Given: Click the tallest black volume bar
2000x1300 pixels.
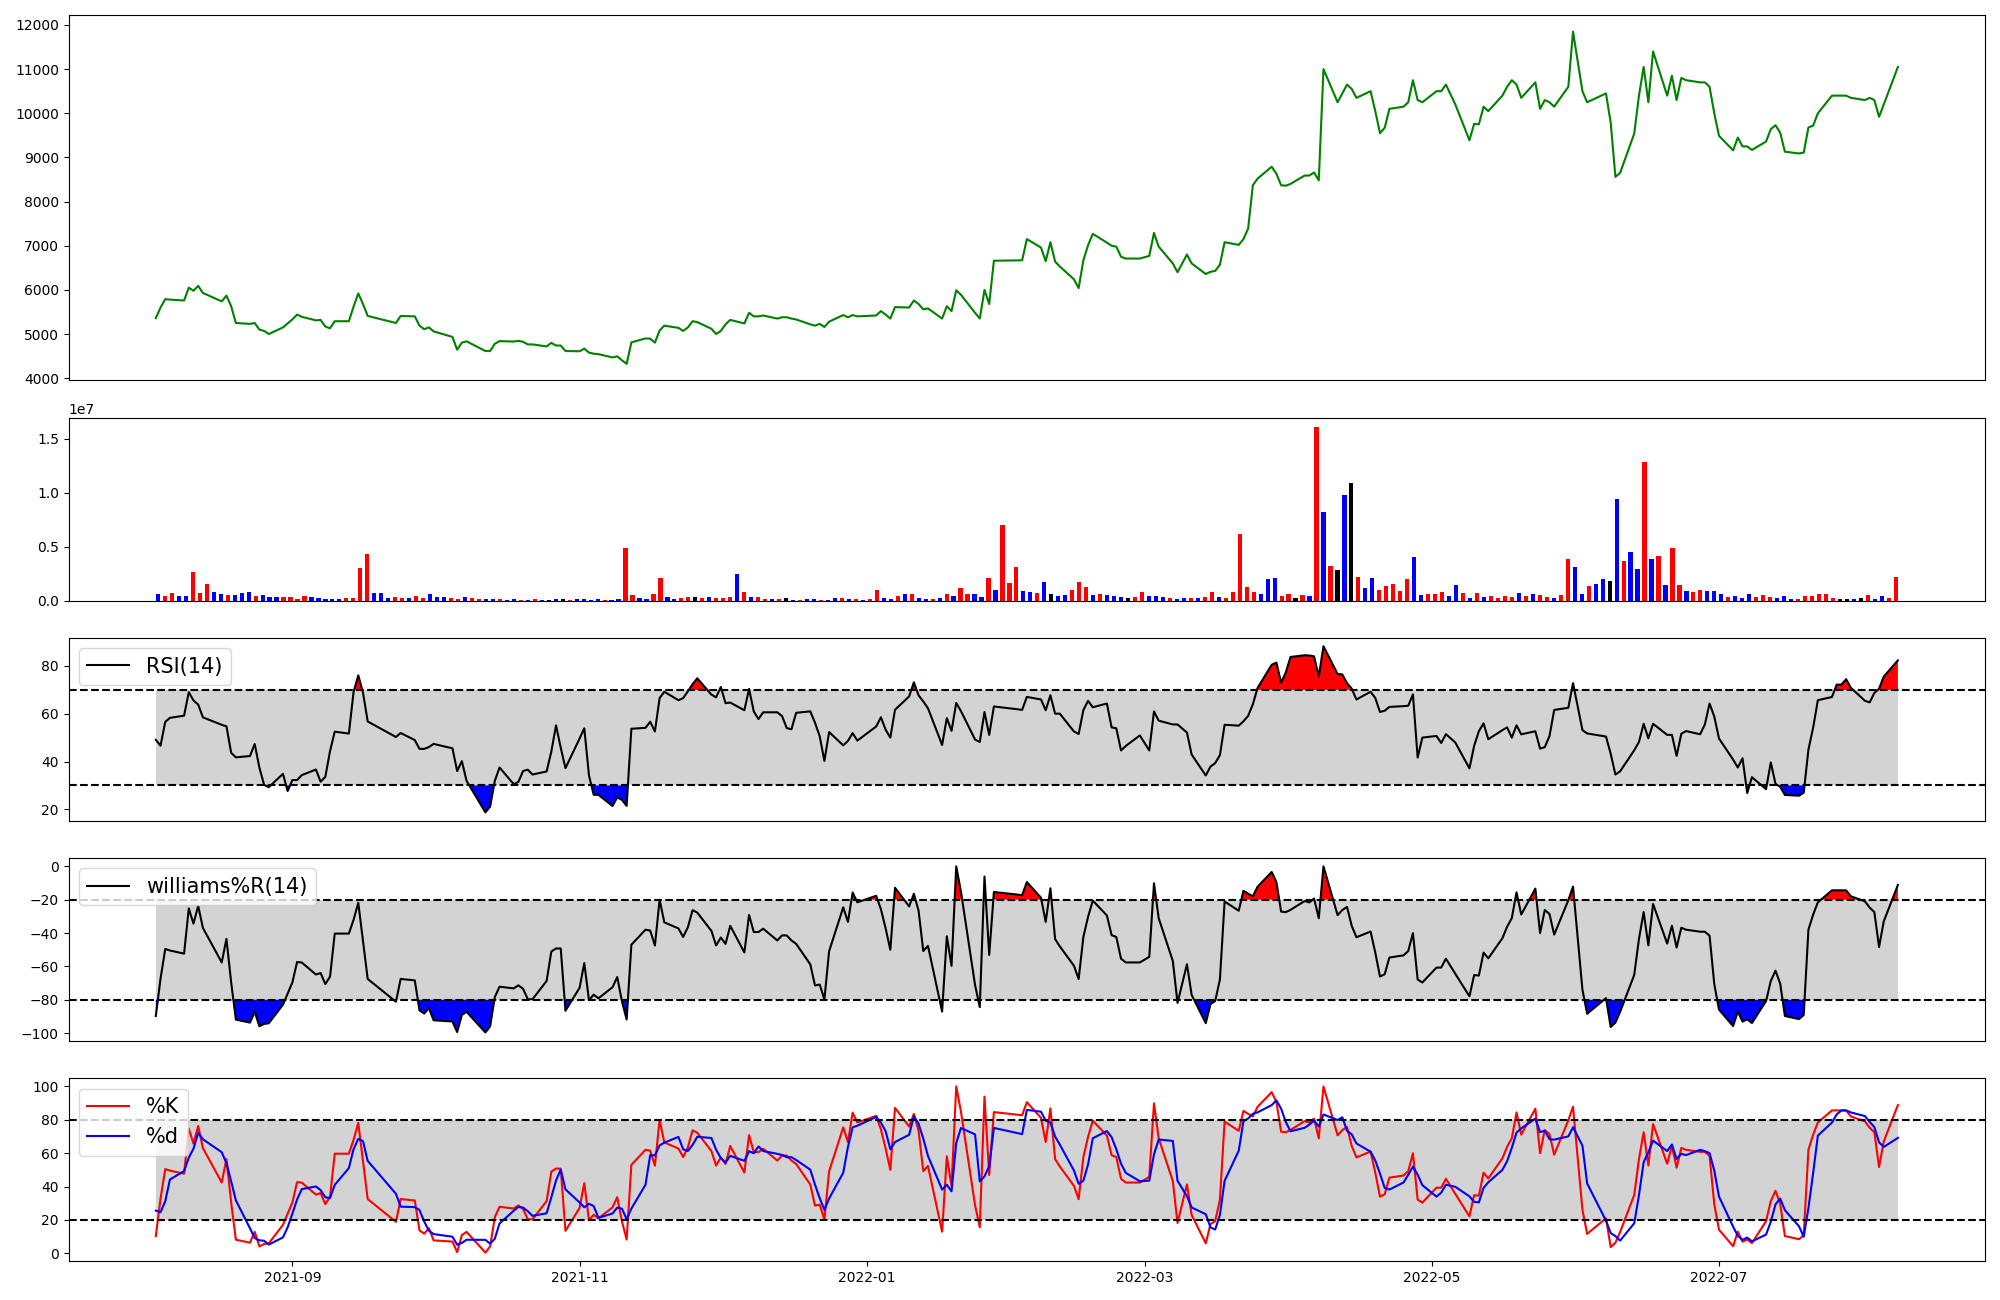Looking at the screenshot, I should coord(1351,542).
